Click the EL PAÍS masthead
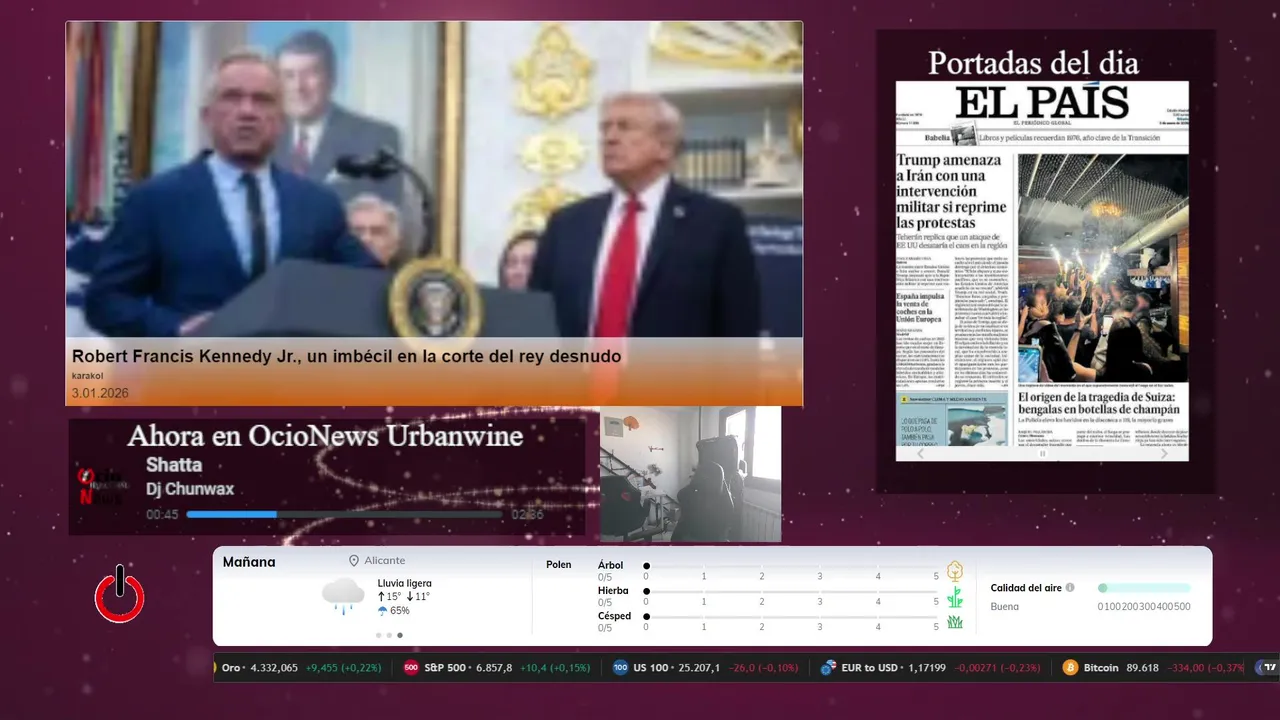Image resolution: width=1280 pixels, height=720 pixels. tap(1042, 103)
